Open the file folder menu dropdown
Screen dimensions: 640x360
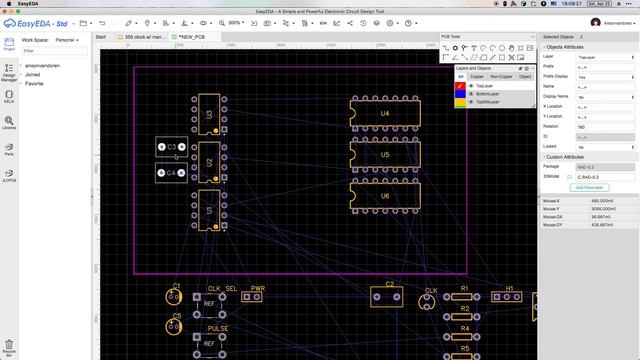(85, 23)
